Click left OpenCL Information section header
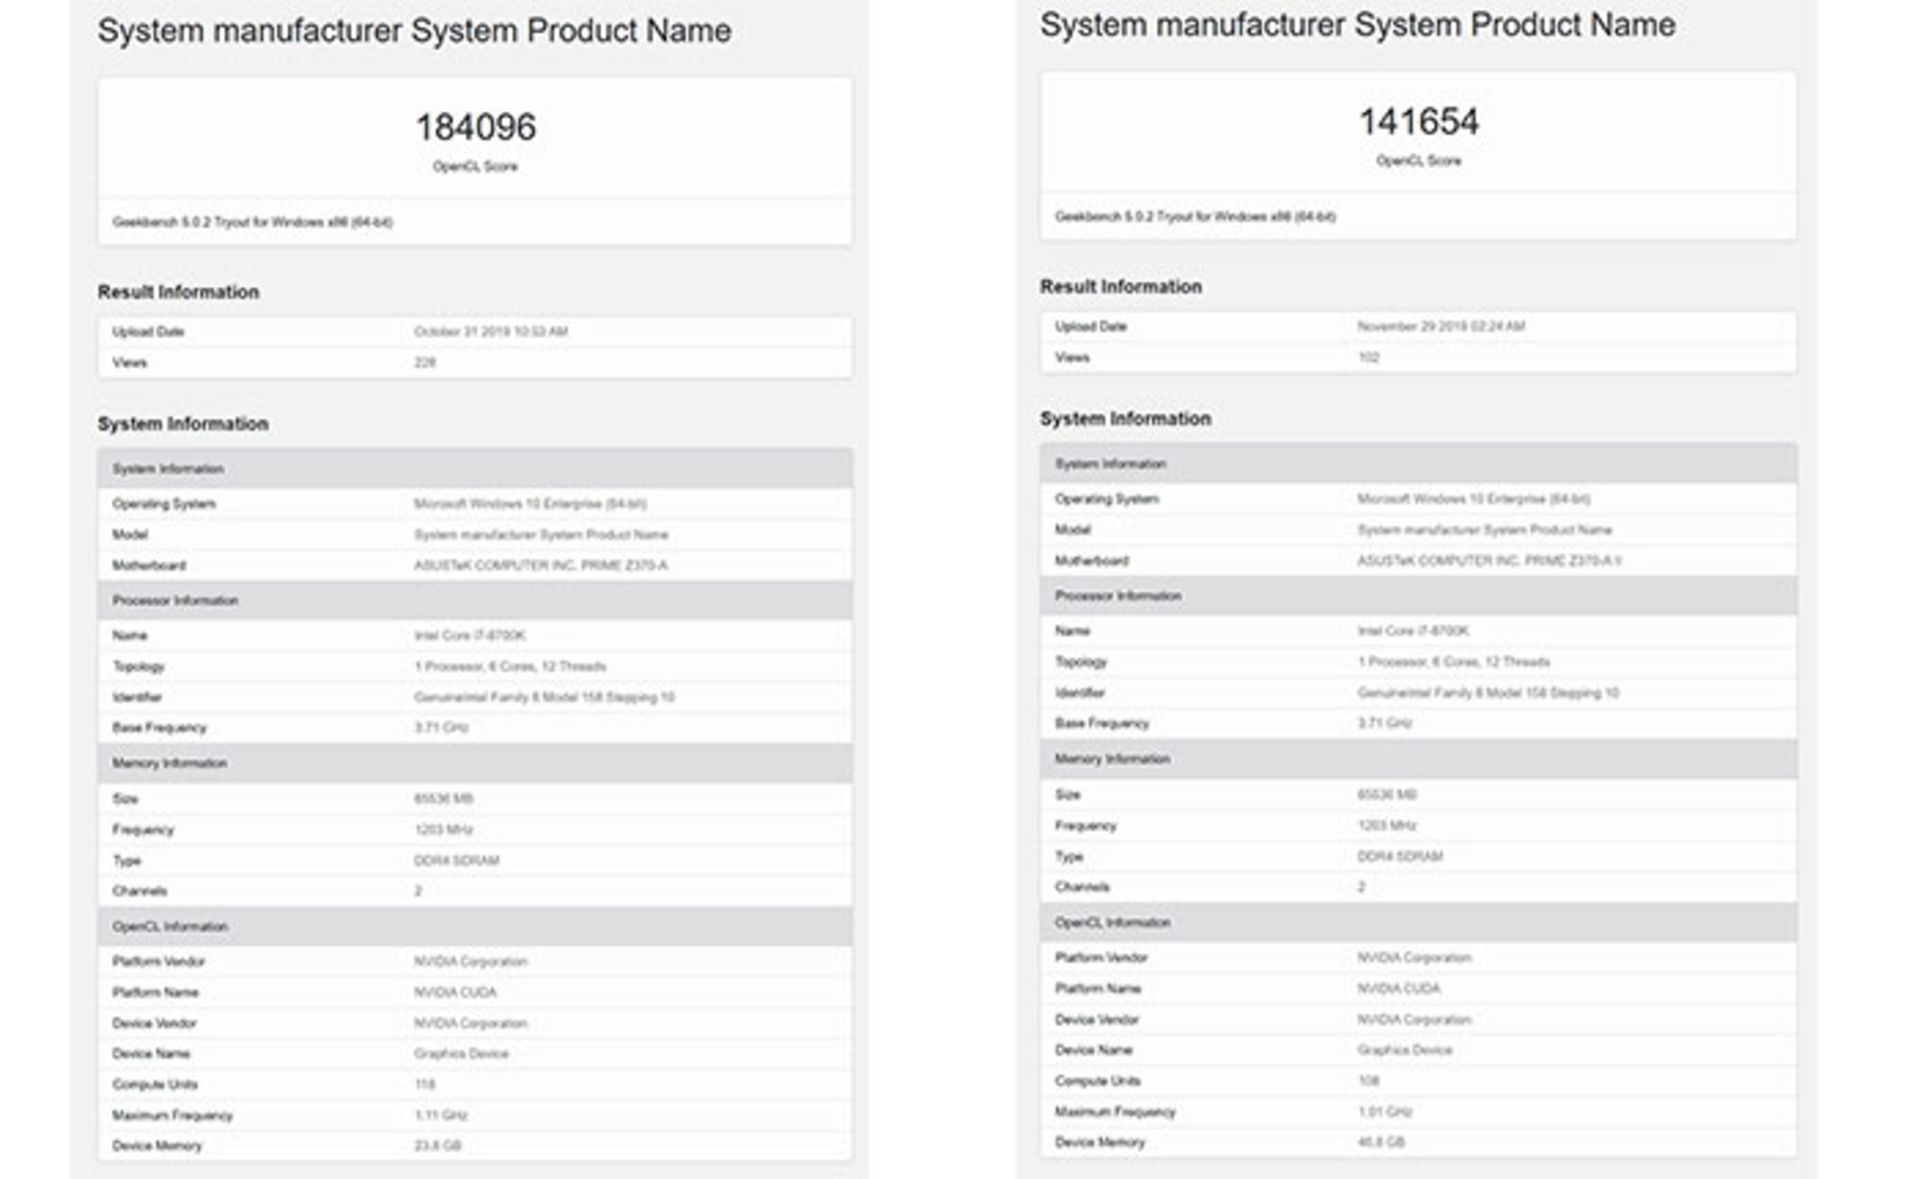The image size is (1920, 1179). click(170, 927)
